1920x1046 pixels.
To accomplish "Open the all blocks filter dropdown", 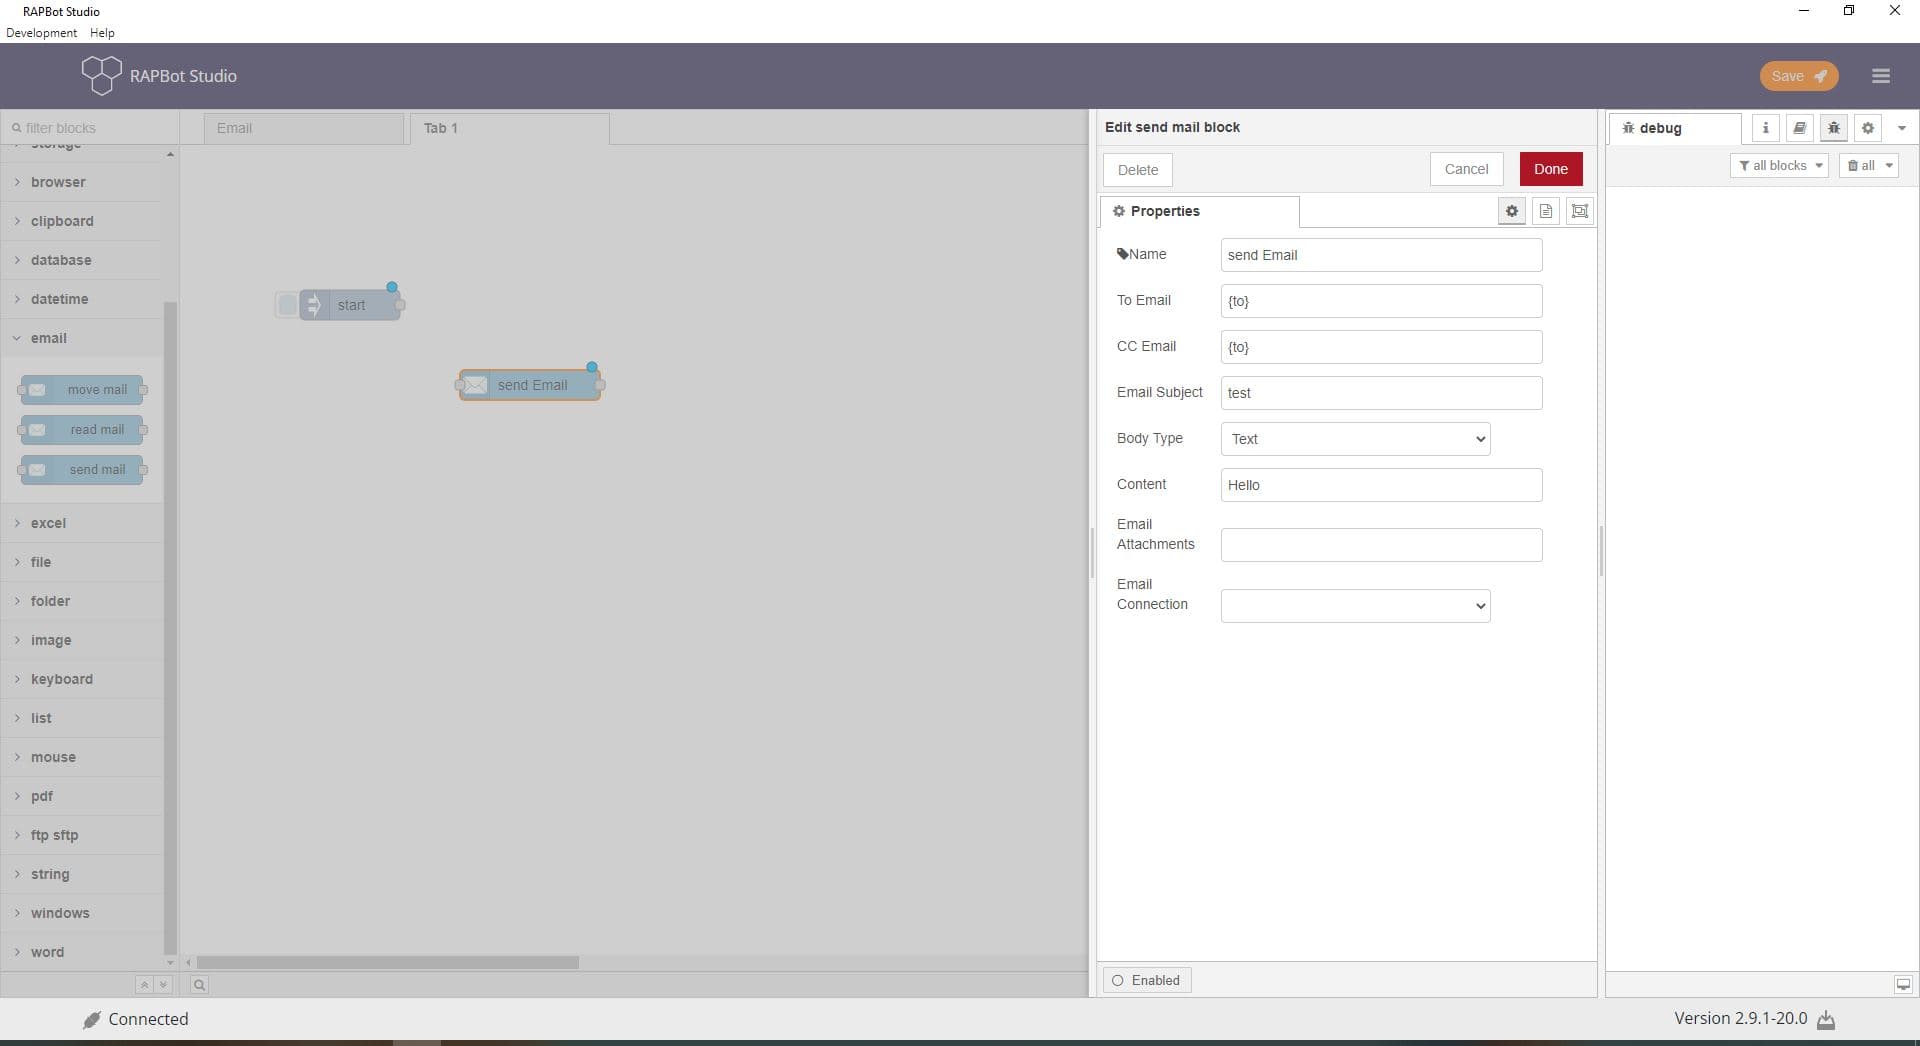I will tap(1779, 166).
